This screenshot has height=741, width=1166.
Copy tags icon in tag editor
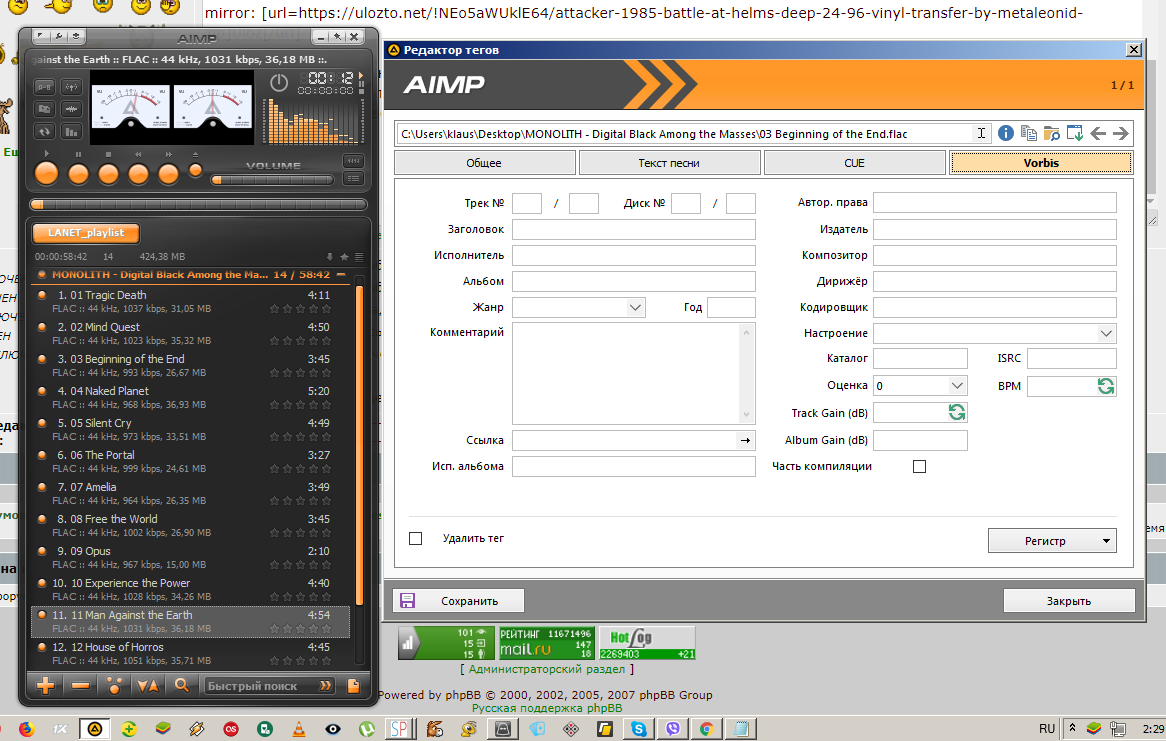point(1028,133)
